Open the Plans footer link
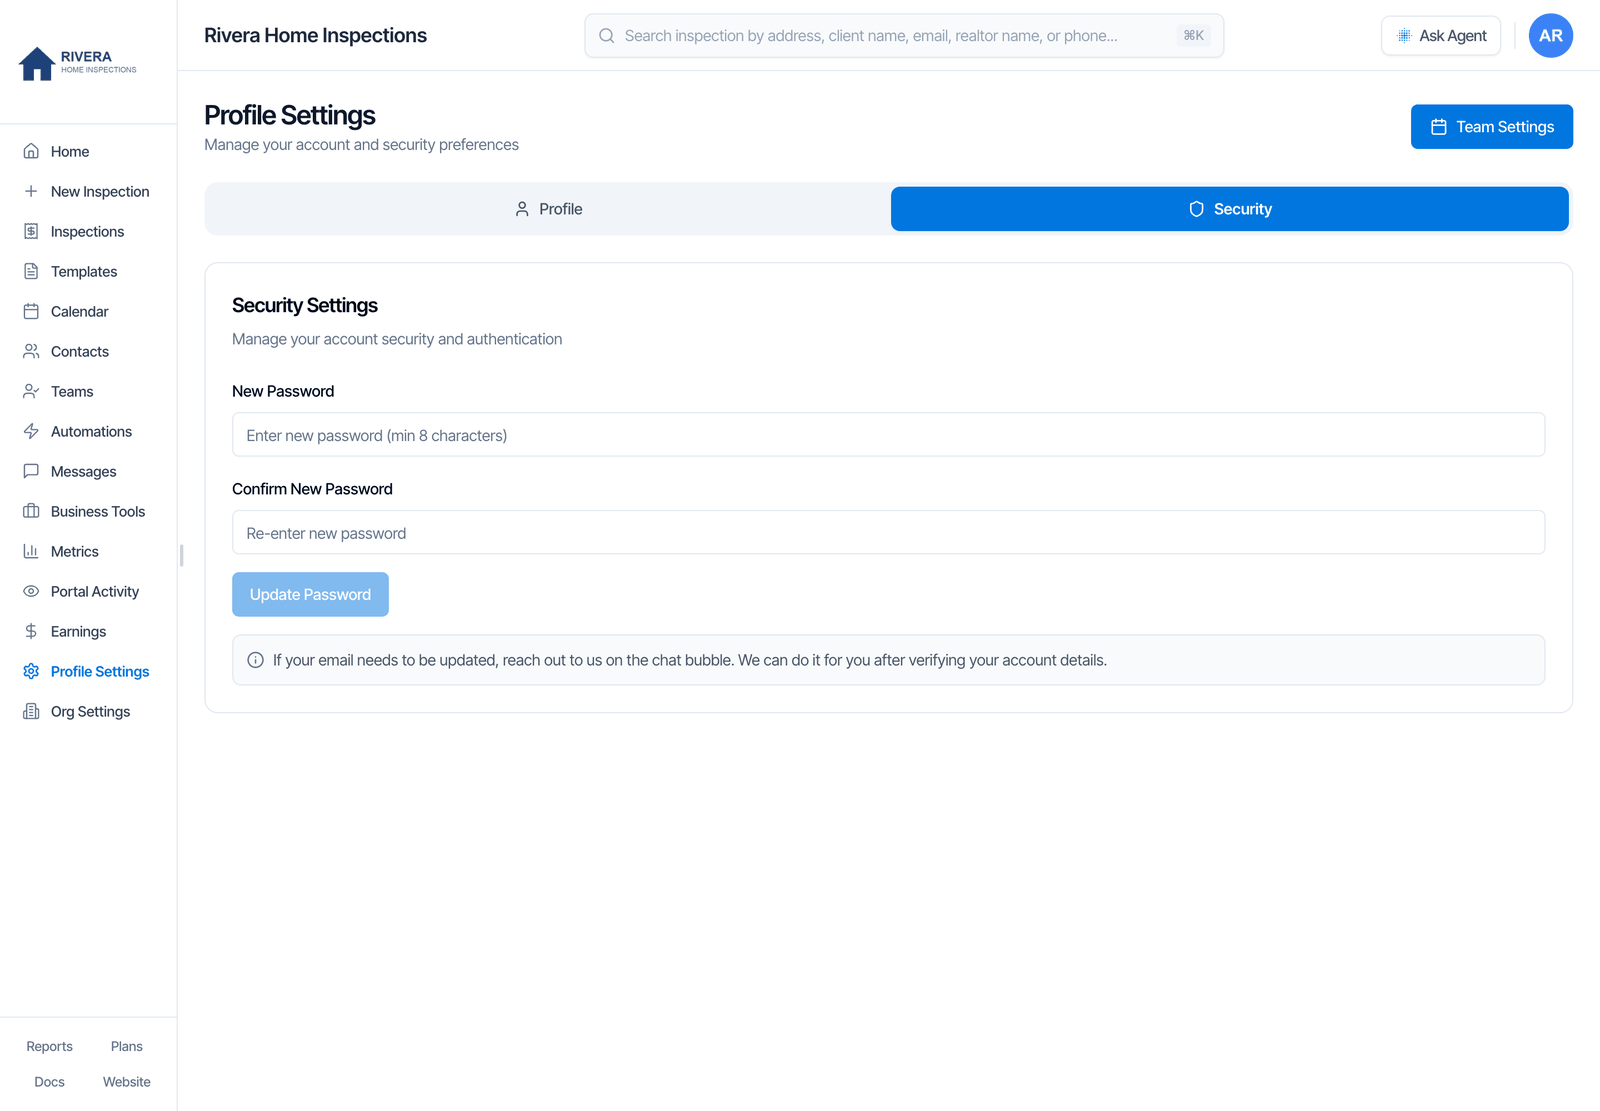Viewport: 1600px width, 1111px height. coord(127,1046)
